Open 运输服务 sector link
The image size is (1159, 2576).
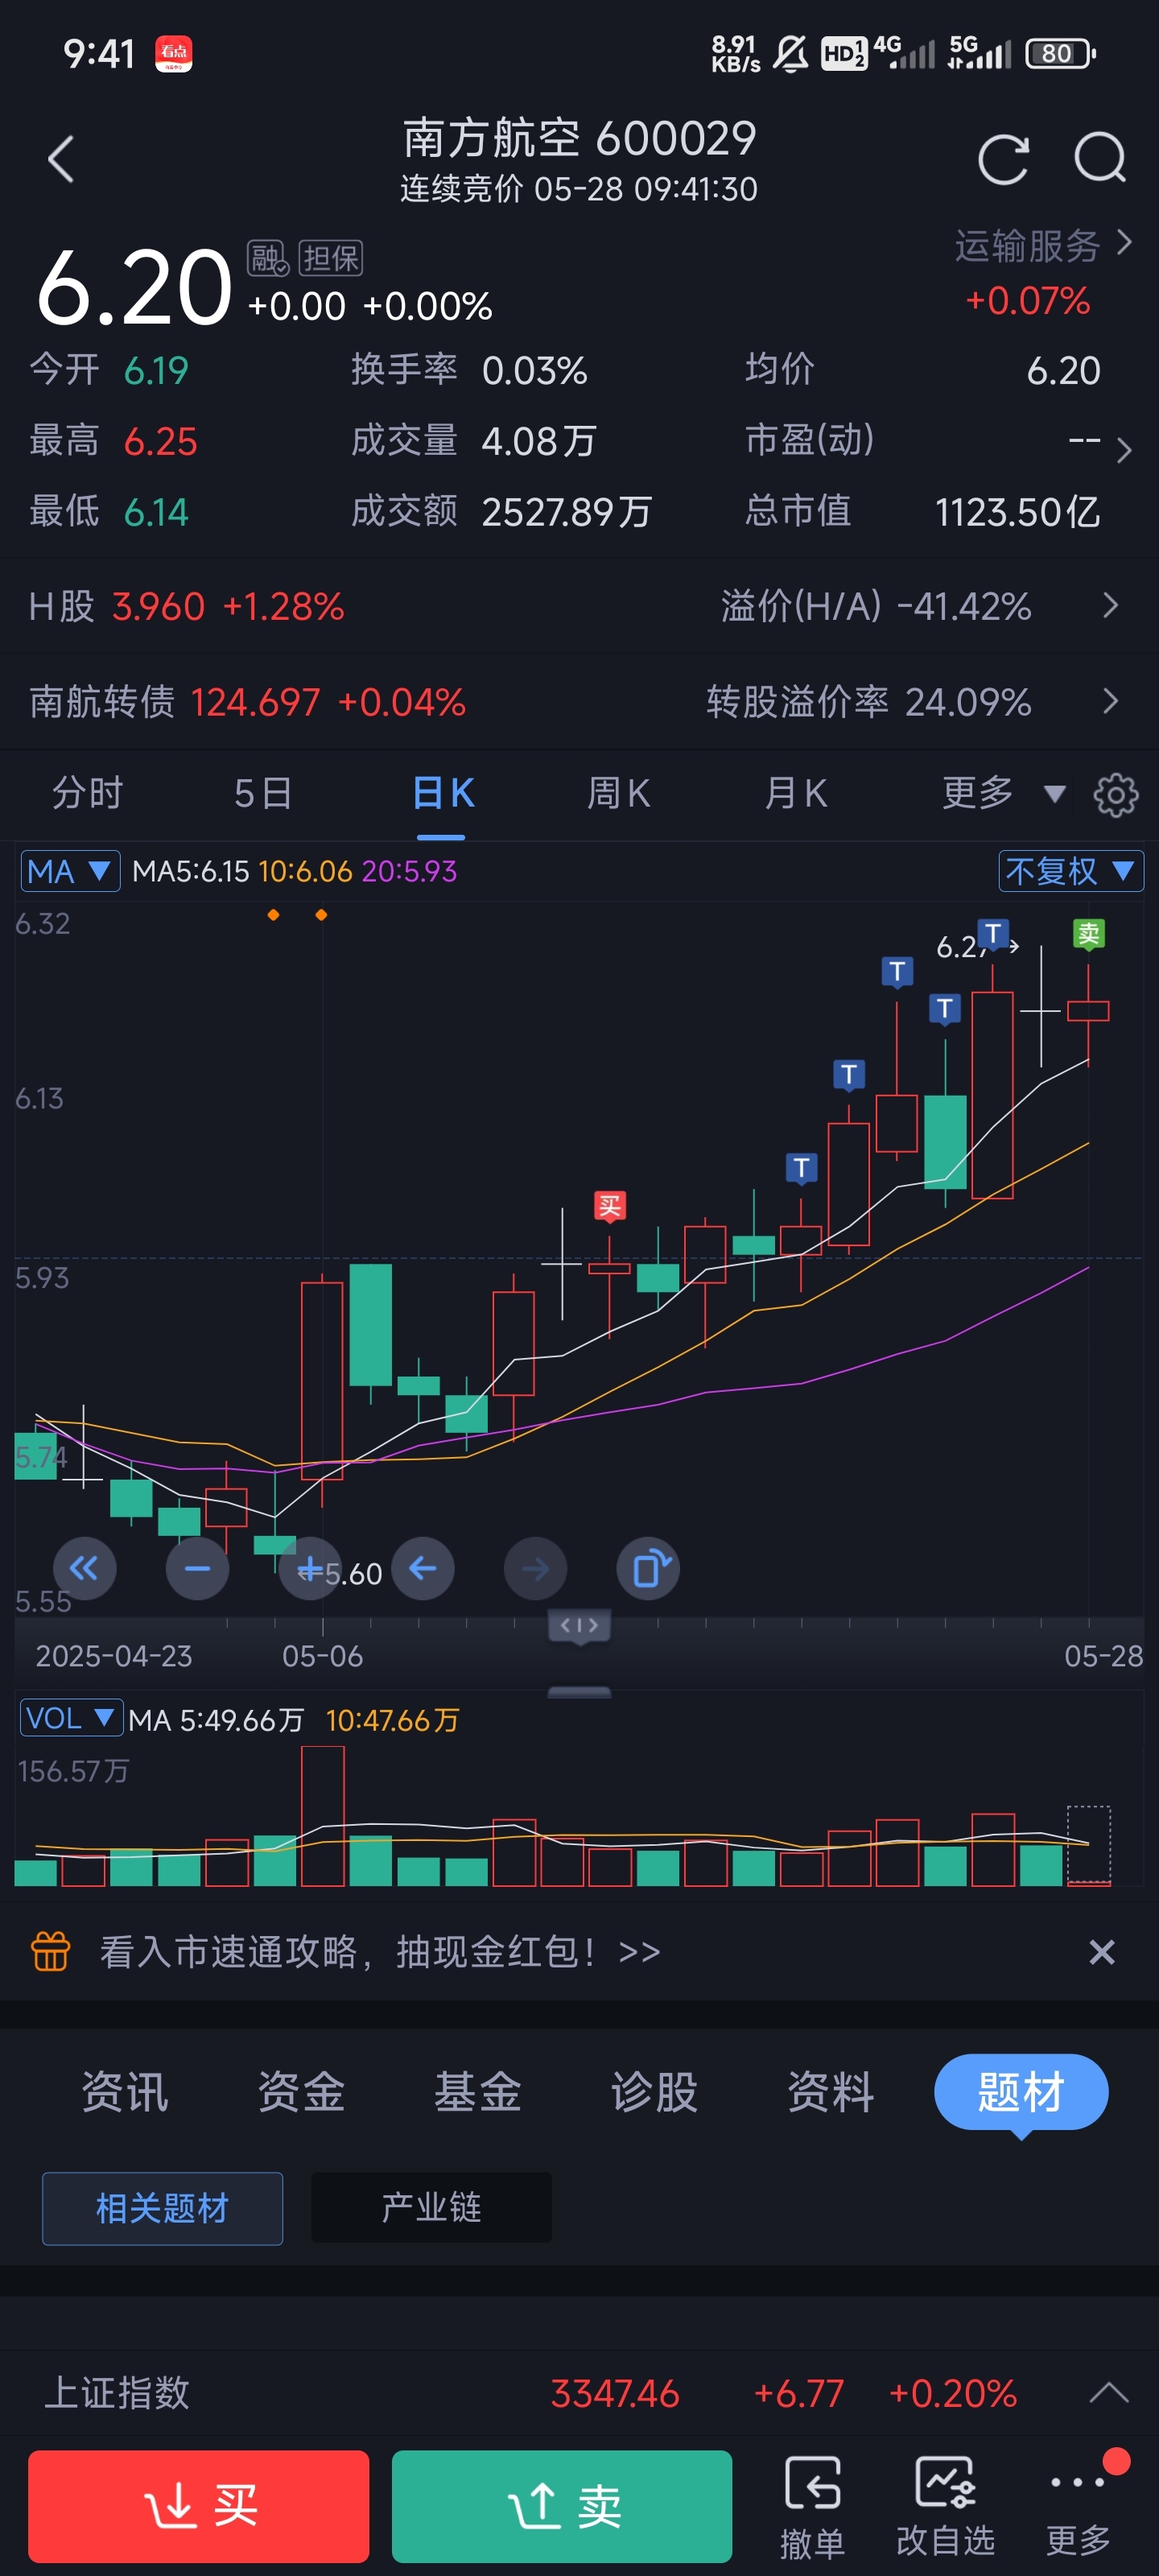(1027, 245)
